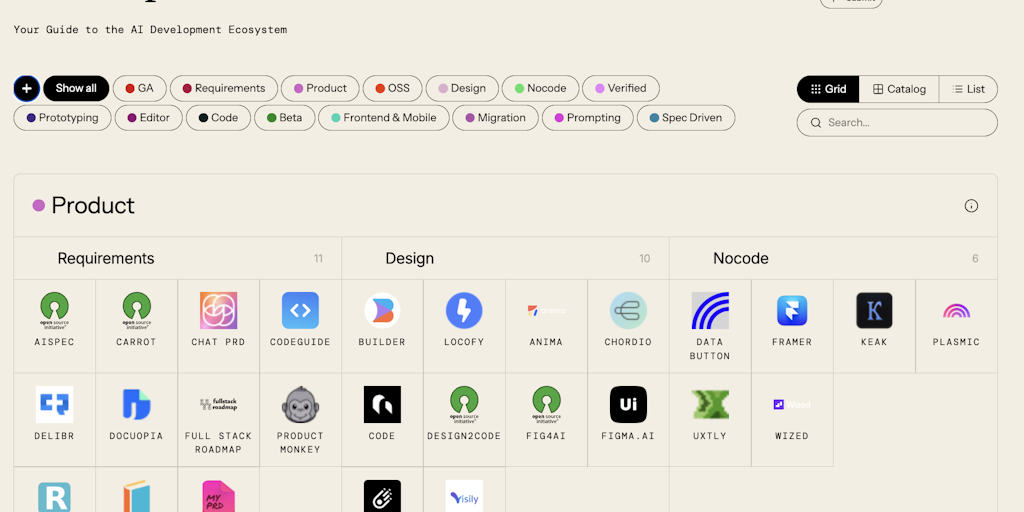The height and width of the screenshot is (512, 1024).
Task: Select the Chordio icon
Action: 628,310
